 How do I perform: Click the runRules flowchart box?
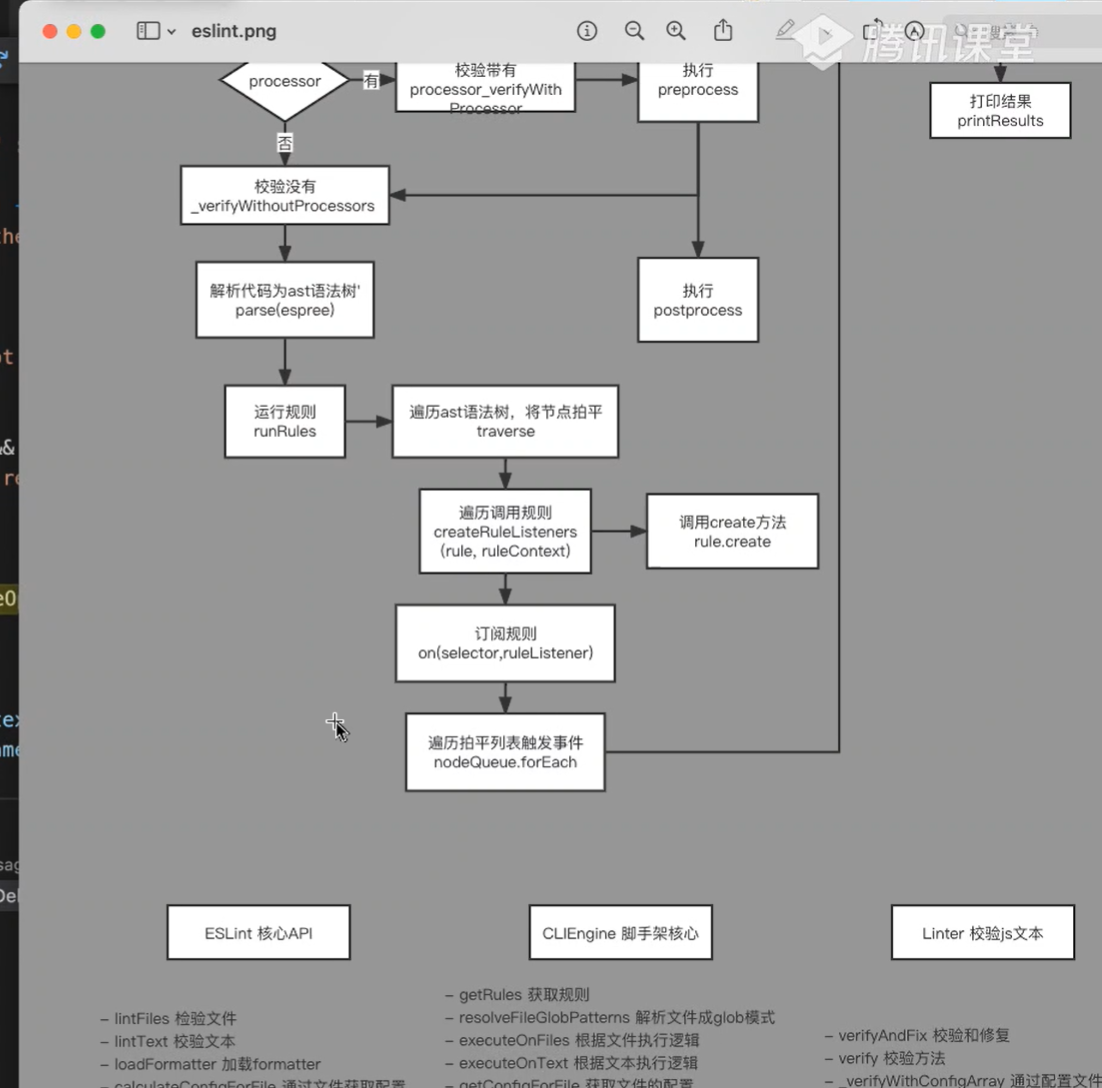click(285, 422)
